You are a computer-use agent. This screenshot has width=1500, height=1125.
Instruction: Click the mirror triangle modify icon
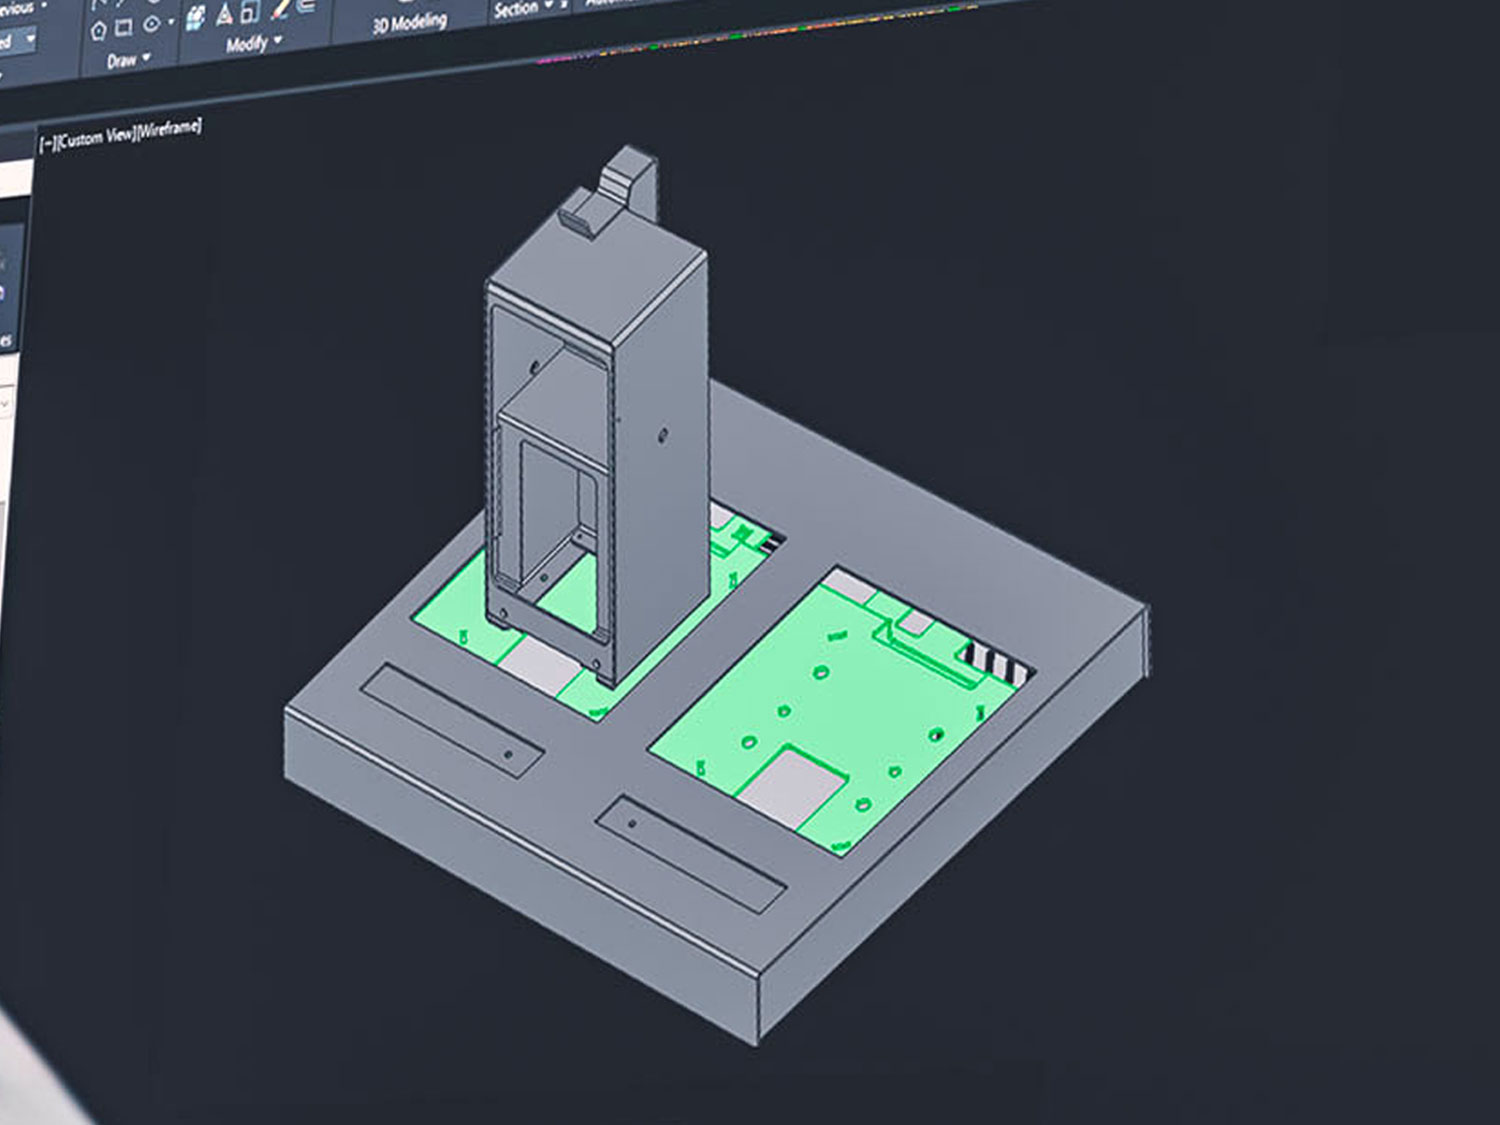[x=225, y=14]
